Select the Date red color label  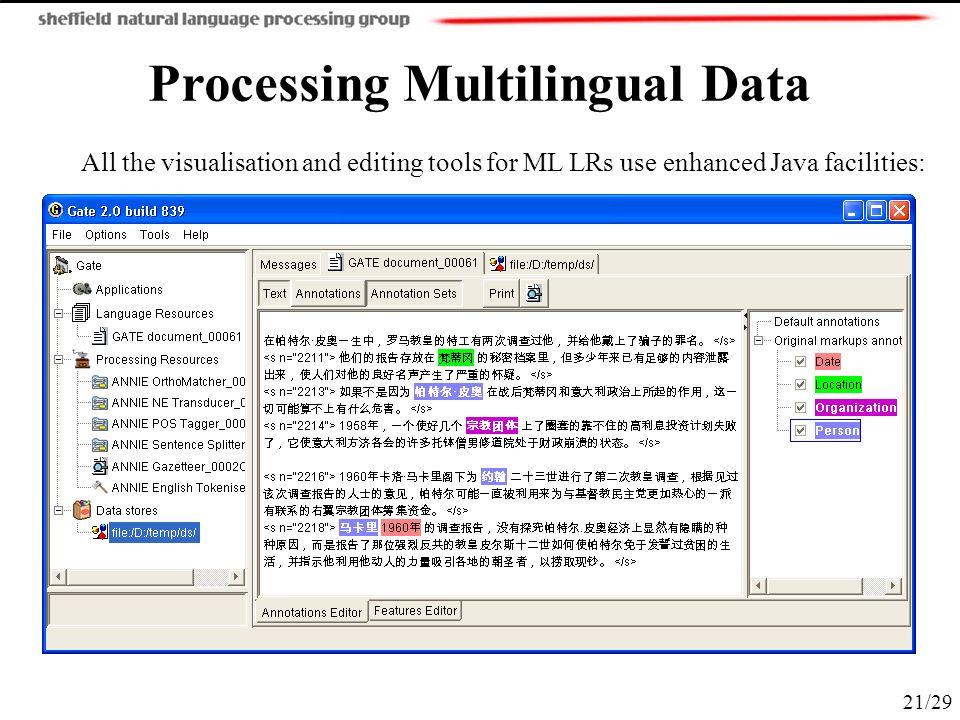coord(828,361)
